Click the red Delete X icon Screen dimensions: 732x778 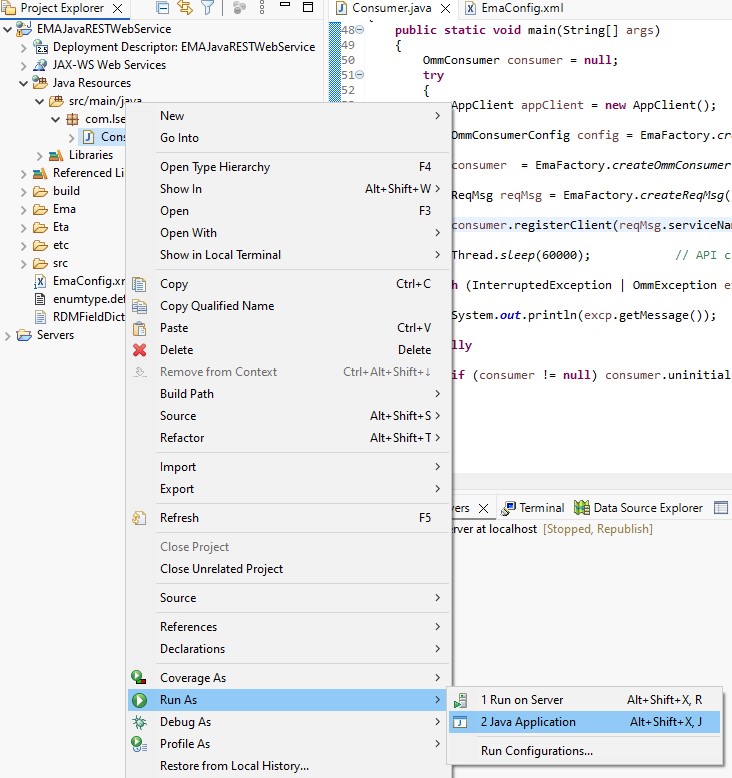tap(139, 350)
